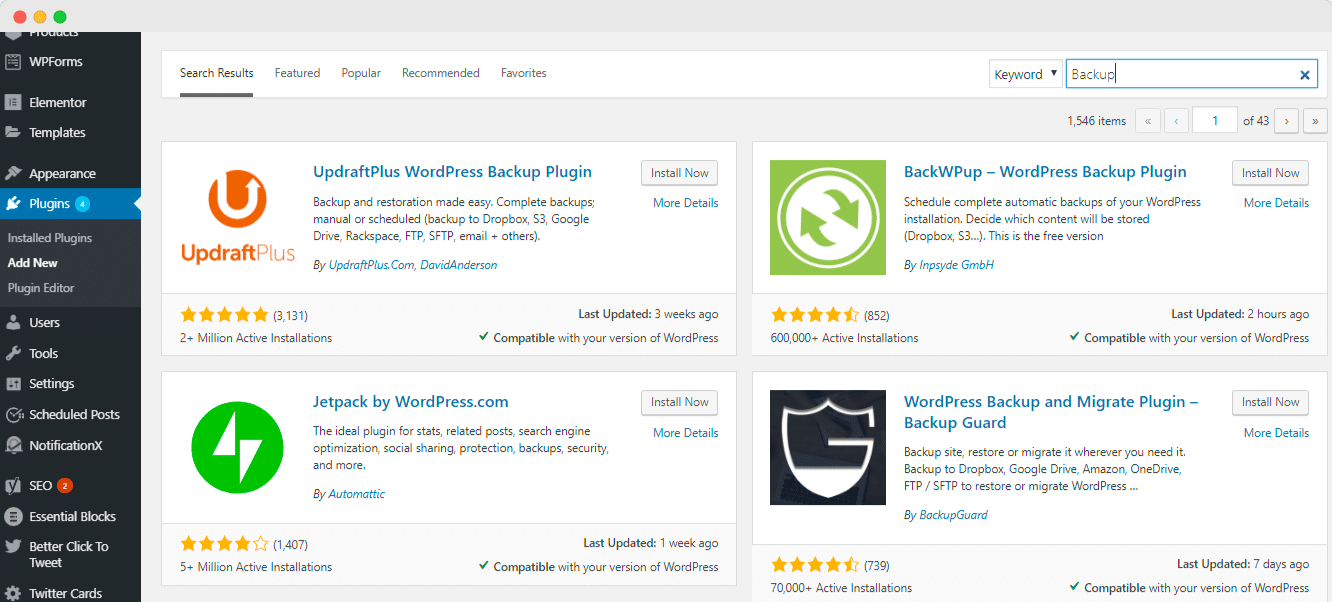Click the Tools wrench icon
Viewport: 1332px width, 602px height.
(13, 353)
